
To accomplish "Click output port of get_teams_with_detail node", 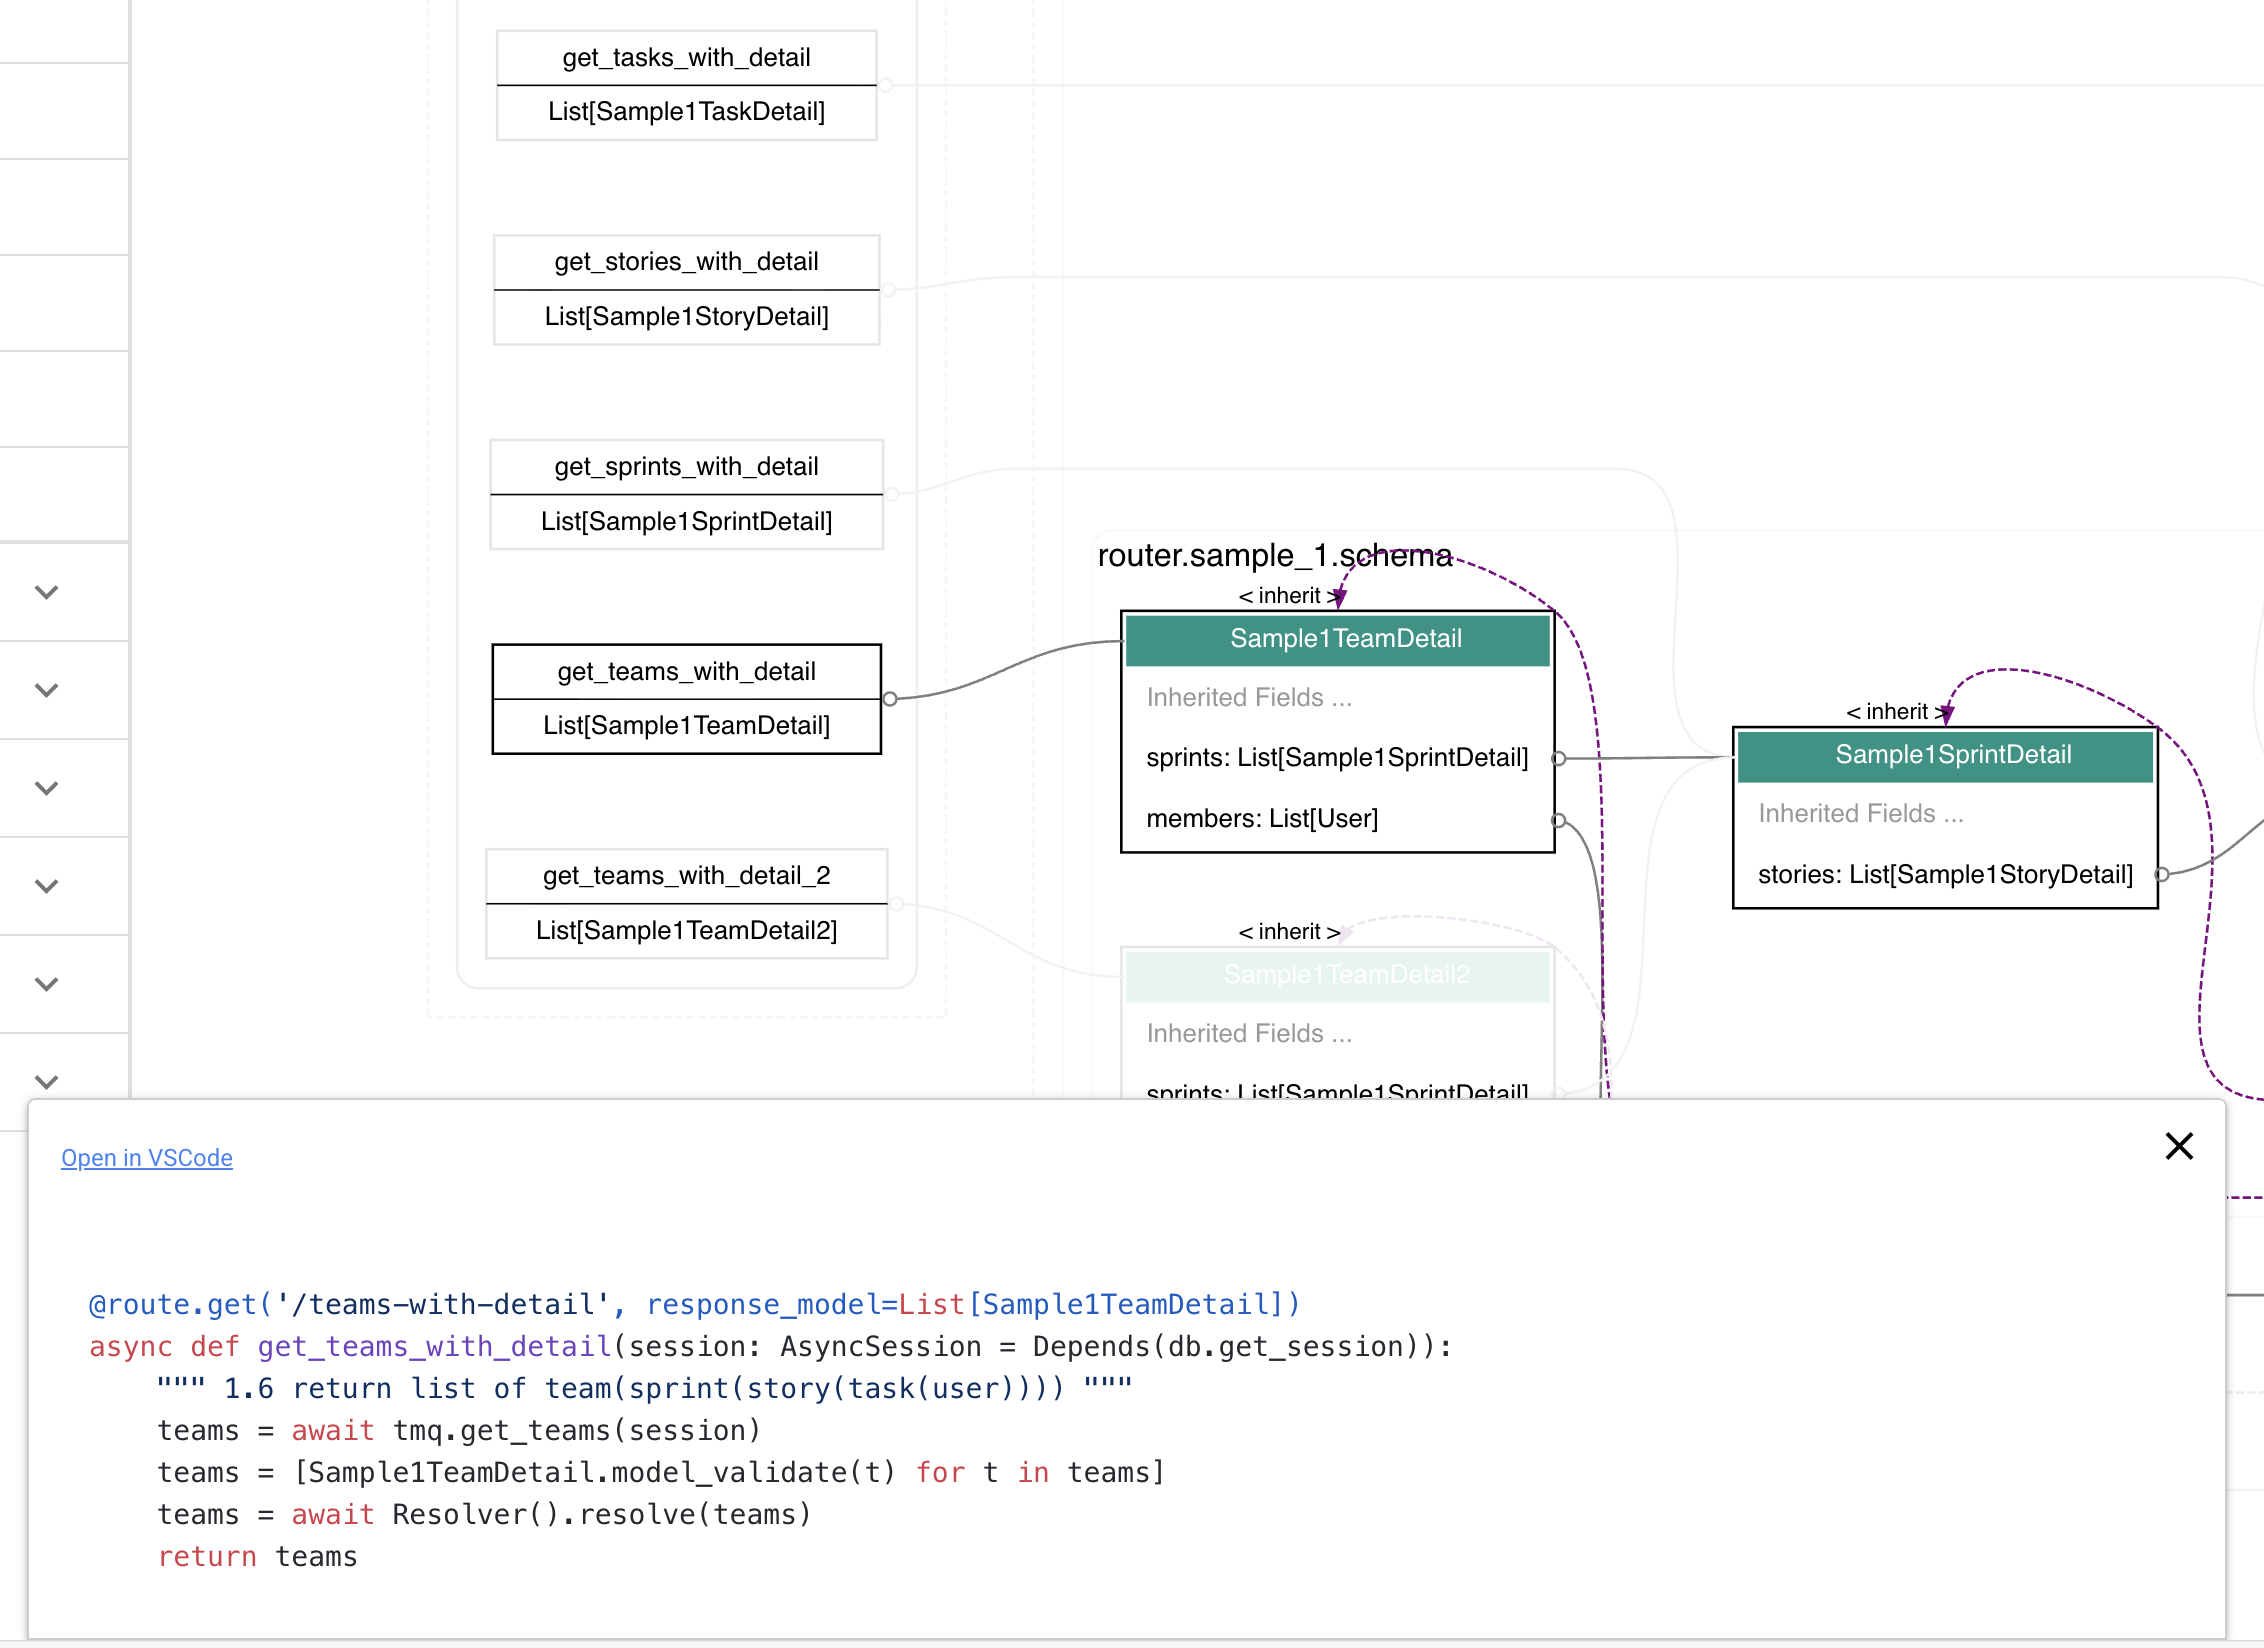I will [x=889, y=699].
